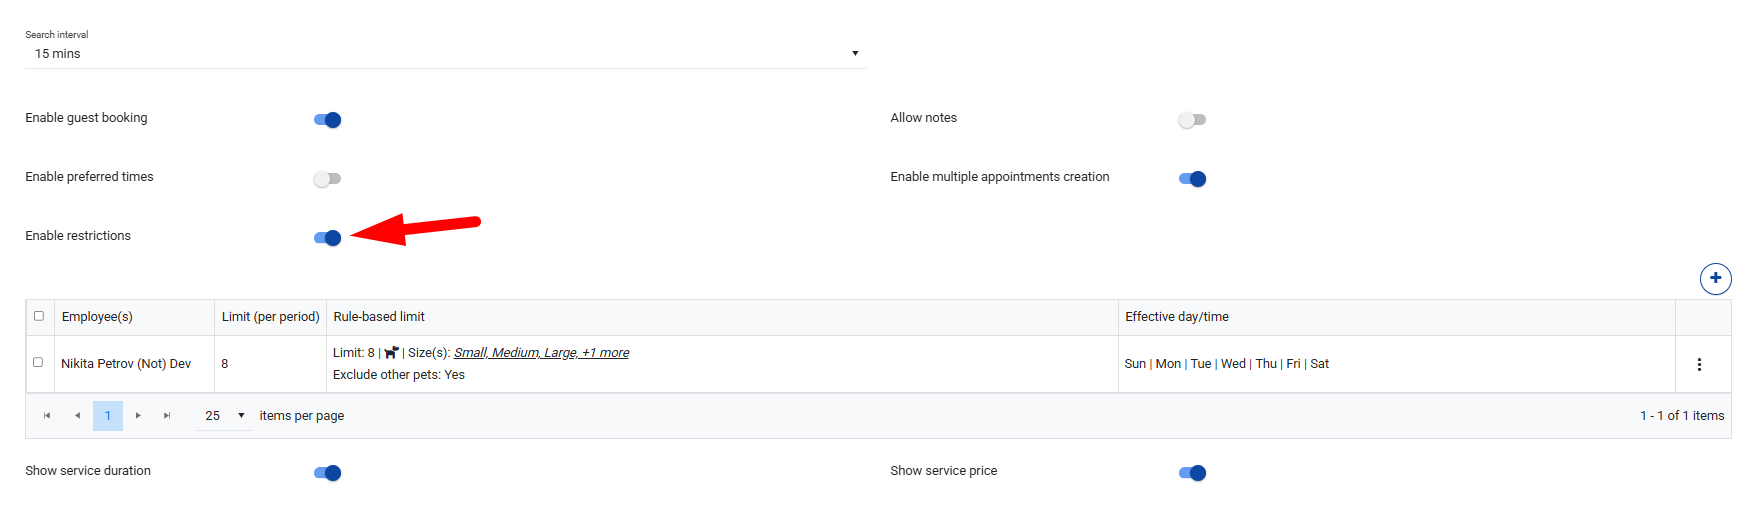
Task: Turn off Show service duration switch
Action: pyautogui.click(x=327, y=473)
